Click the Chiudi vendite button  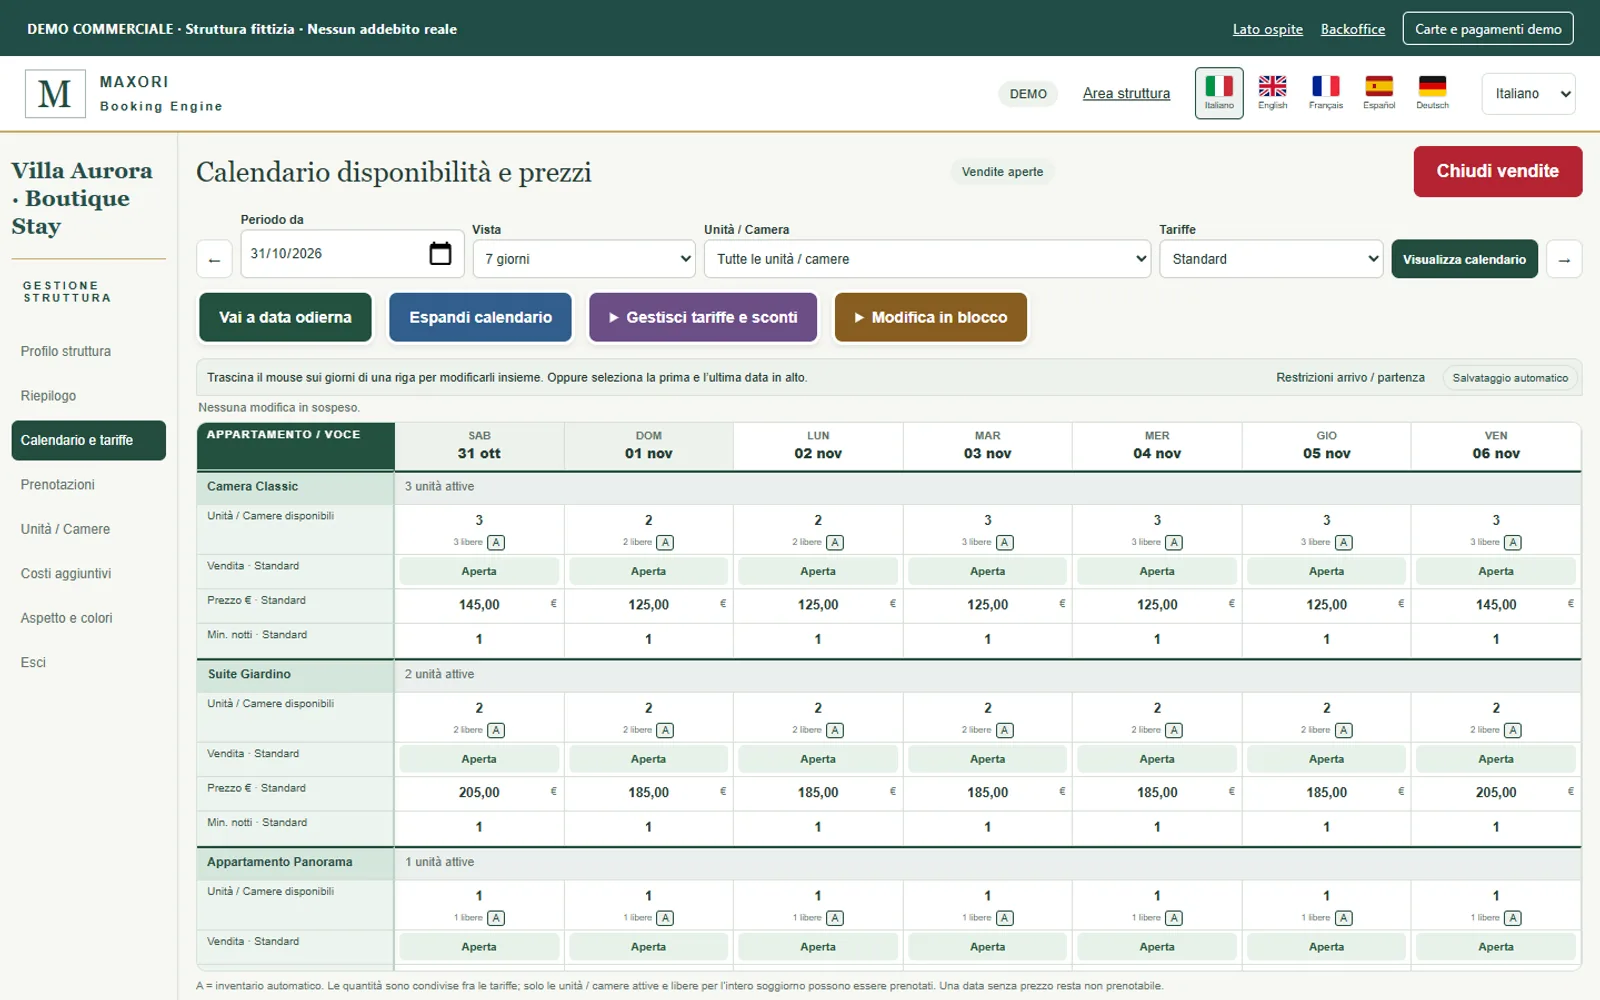1498,171
